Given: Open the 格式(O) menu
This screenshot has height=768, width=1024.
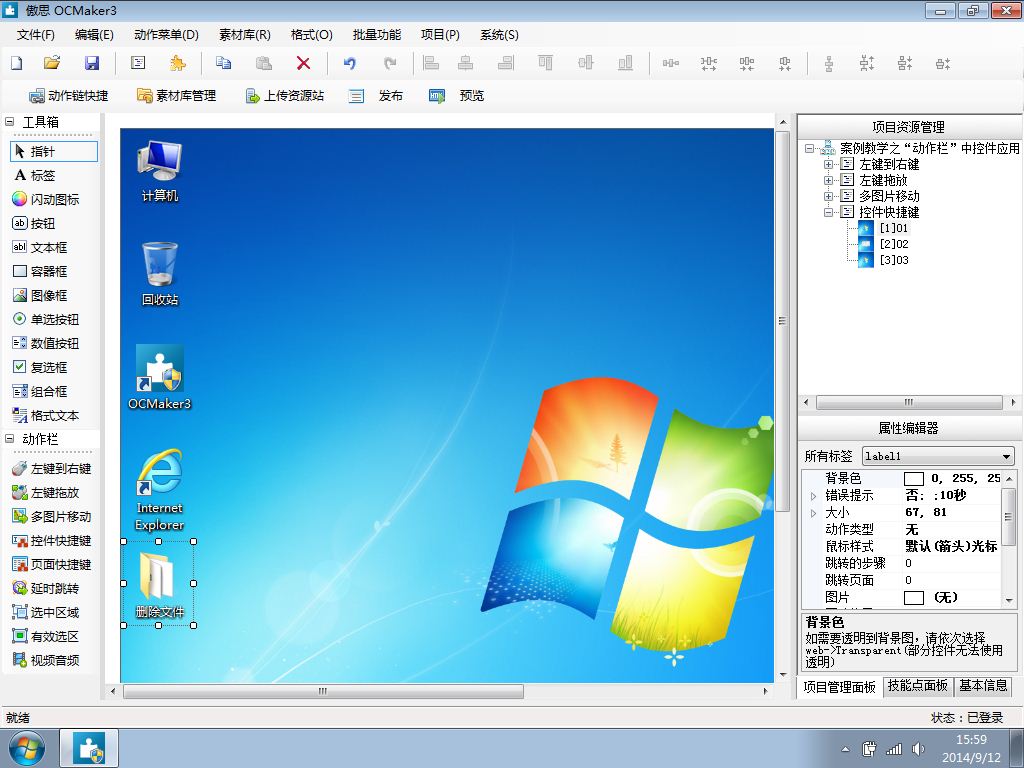Looking at the screenshot, I should point(312,35).
